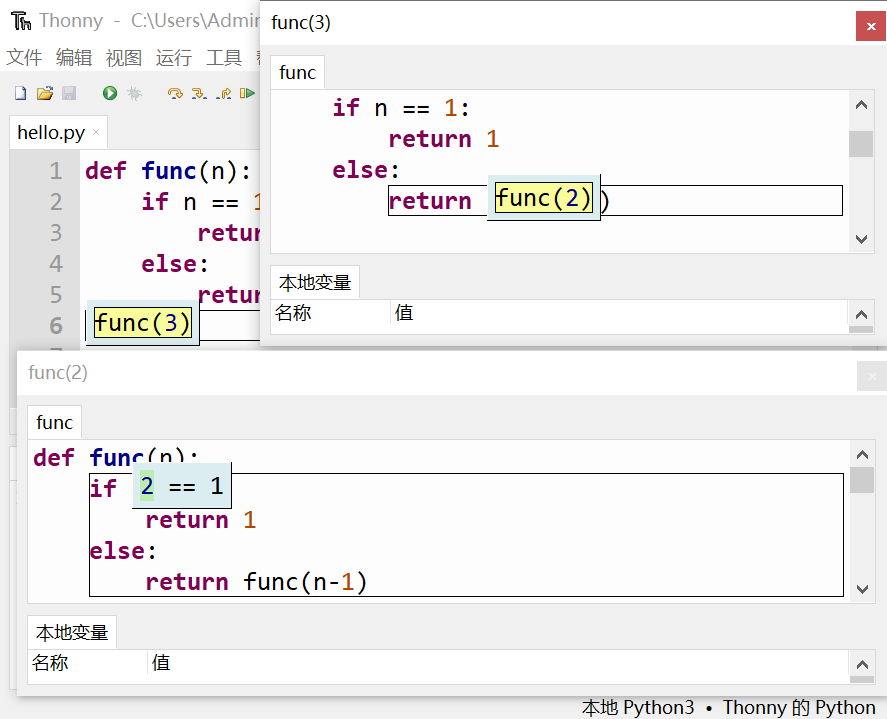Select the func tab in func(2) window

54,423
